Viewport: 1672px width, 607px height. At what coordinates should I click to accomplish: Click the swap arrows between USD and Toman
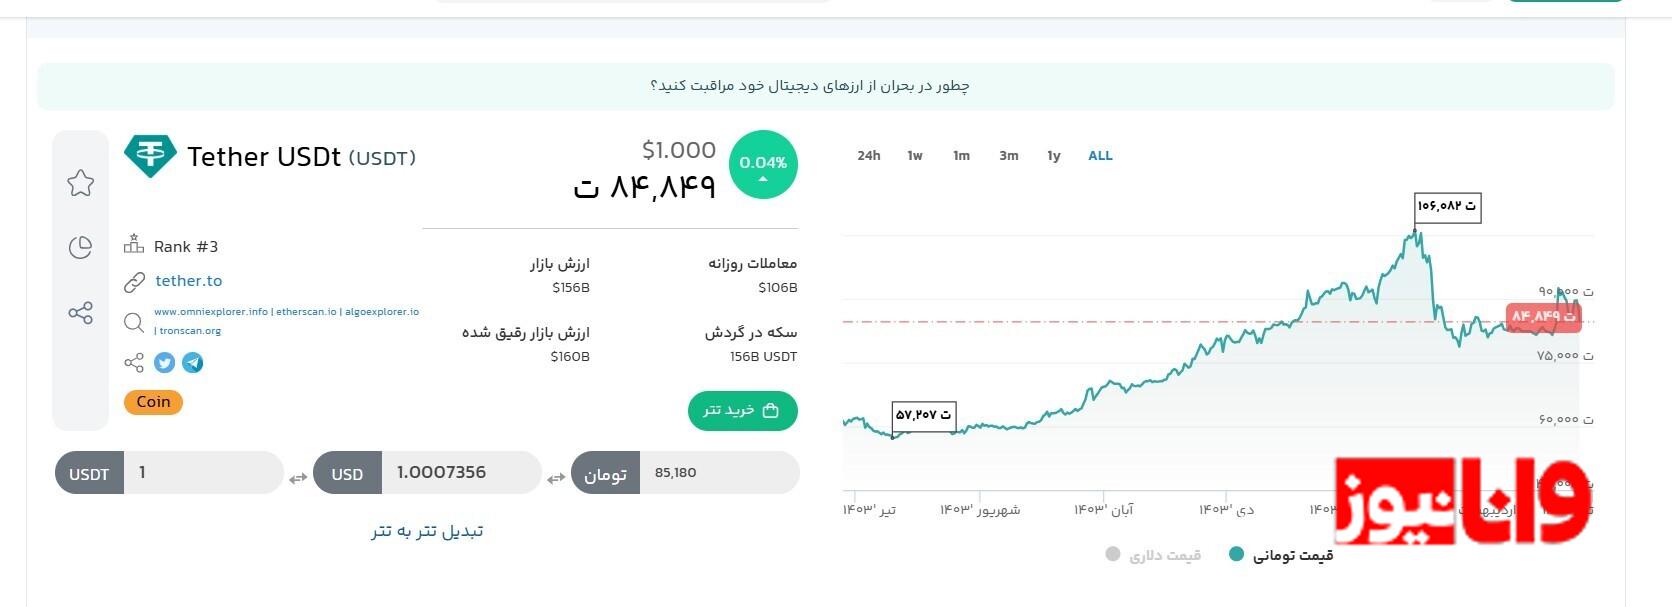click(x=556, y=478)
